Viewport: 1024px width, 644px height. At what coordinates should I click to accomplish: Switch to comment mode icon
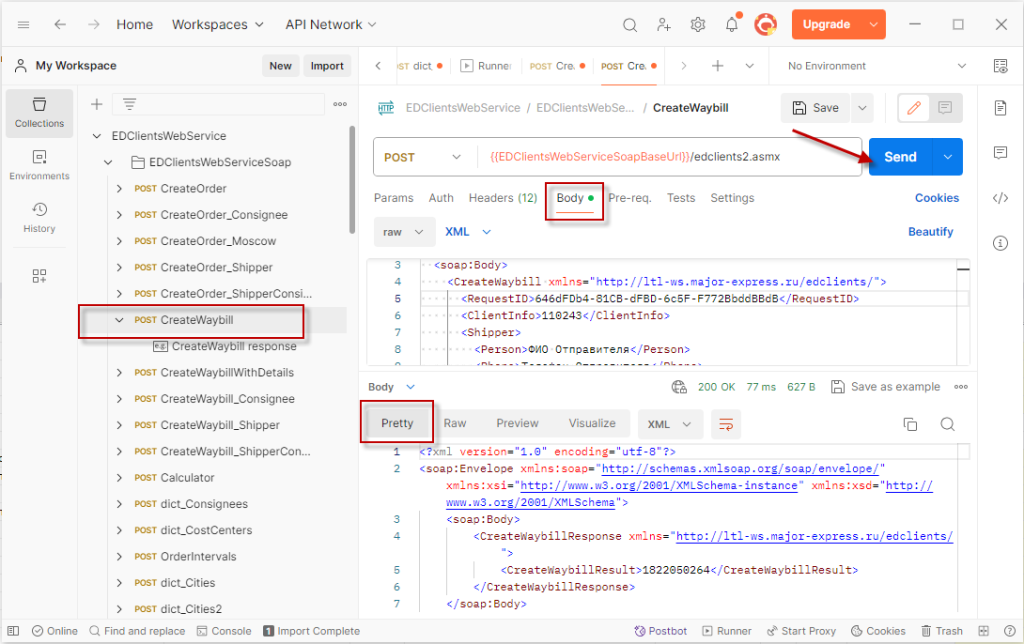[945, 108]
